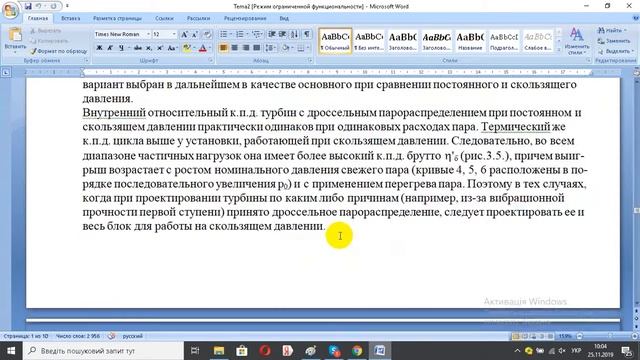Justify the text alignment
Image resolution: width=640 pixels, height=360 pixels.
point(256,48)
